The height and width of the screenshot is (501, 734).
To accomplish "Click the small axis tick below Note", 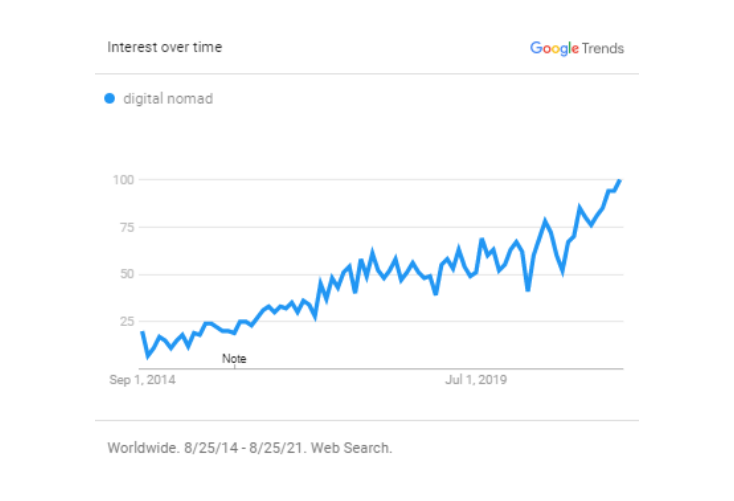I will tap(234, 368).
